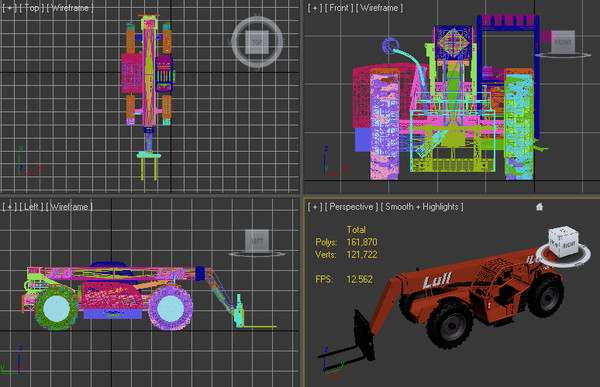The image size is (600, 387).
Task: Click the FPS value 12.562
Action: click(359, 279)
